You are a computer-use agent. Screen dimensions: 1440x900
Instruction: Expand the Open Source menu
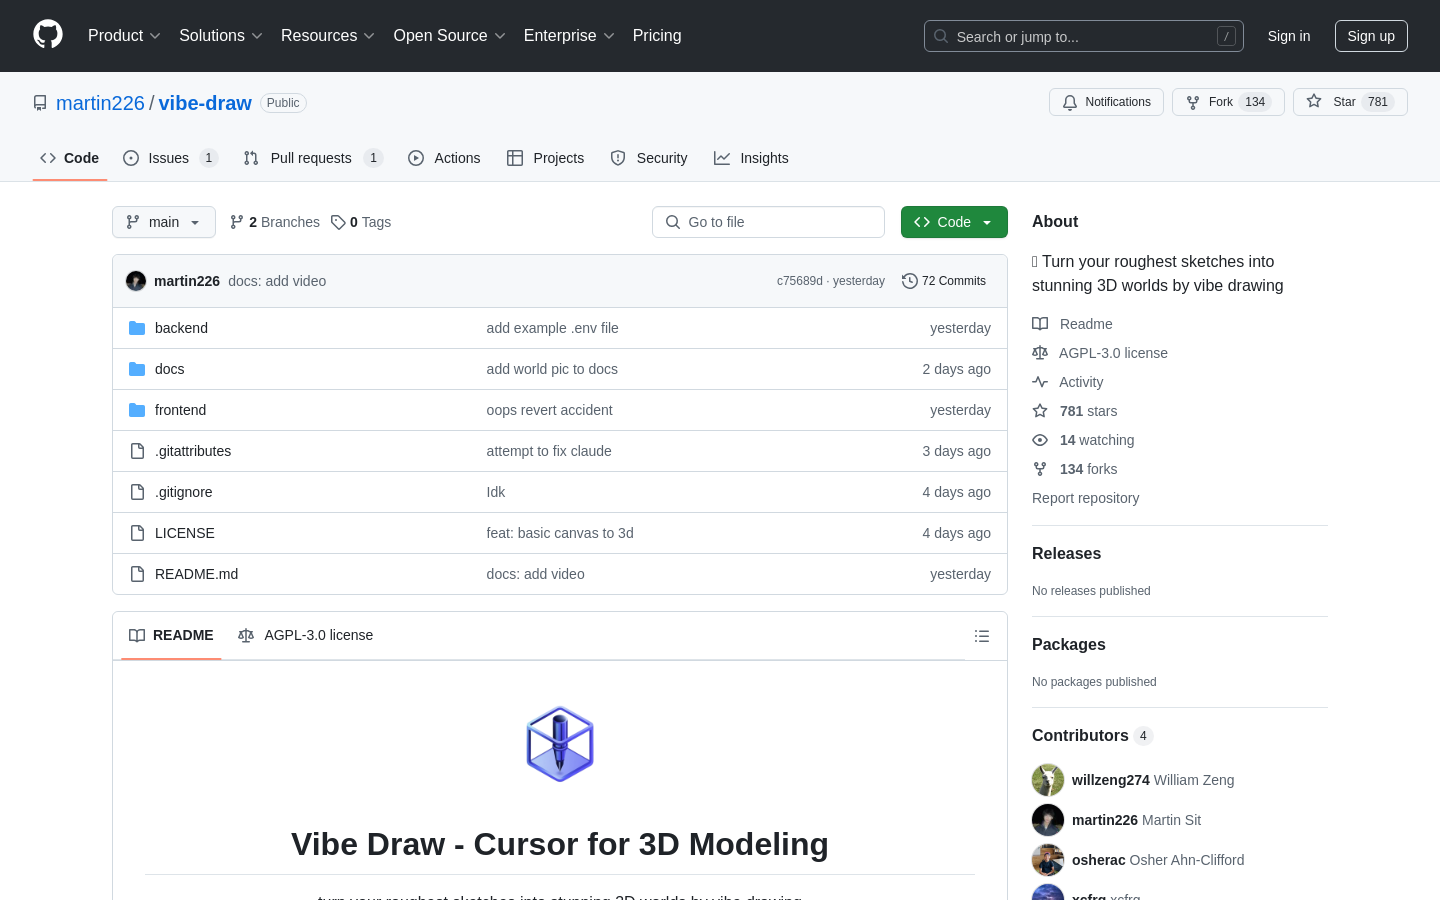[450, 36]
